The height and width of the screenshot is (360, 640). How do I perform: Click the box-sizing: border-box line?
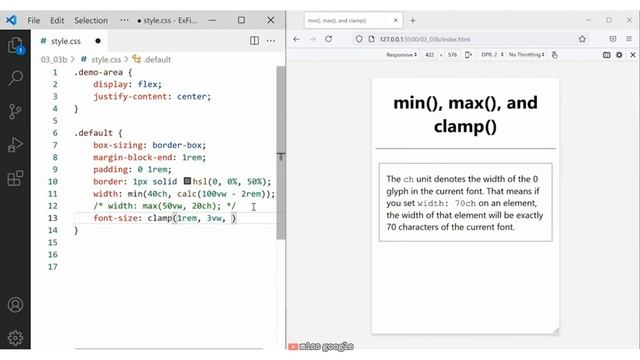tap(149, 145)
